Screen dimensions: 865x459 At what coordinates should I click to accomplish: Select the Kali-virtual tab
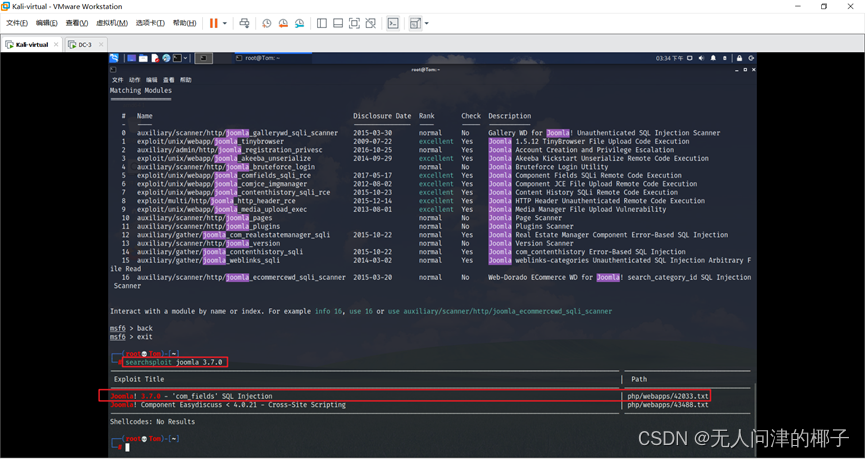[31, 45]
